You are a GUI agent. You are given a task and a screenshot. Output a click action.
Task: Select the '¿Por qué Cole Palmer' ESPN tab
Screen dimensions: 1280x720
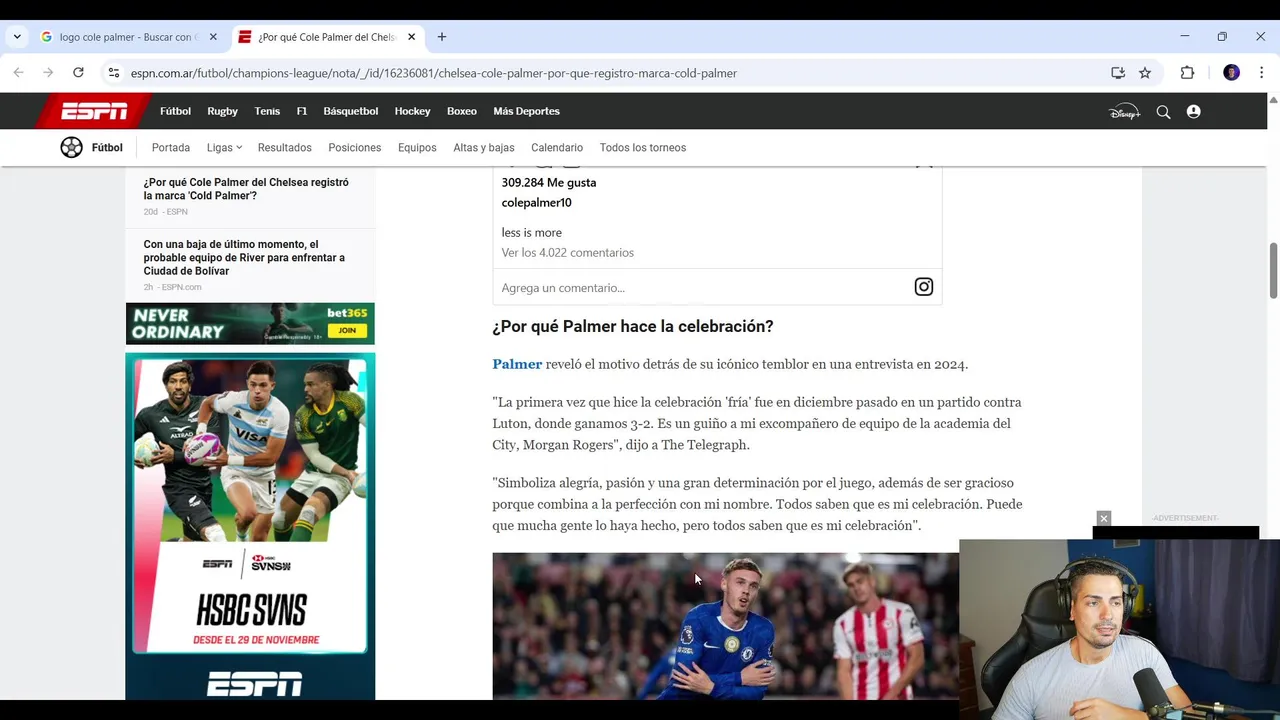pyautogui.click(x=327, y=37)
